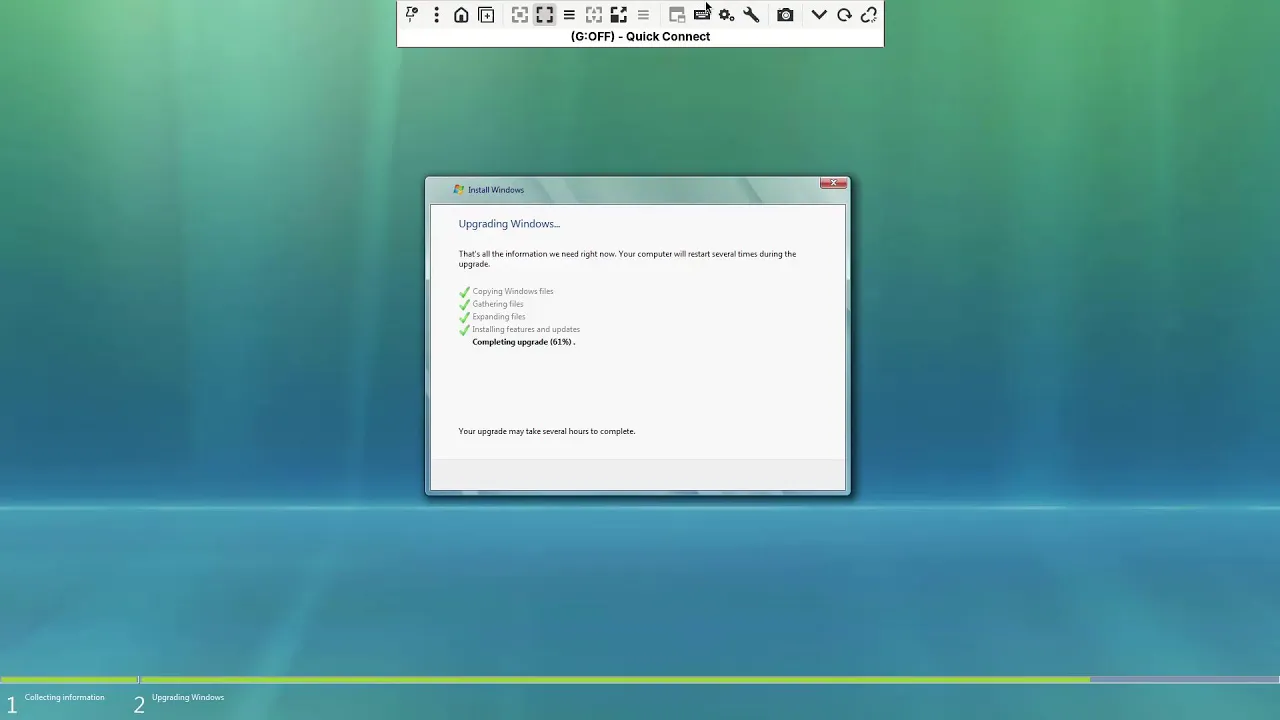Take a screenshot with camera icon
Image resolution: width=1280 pixels, height=720 pixels.
coord(785,14)
